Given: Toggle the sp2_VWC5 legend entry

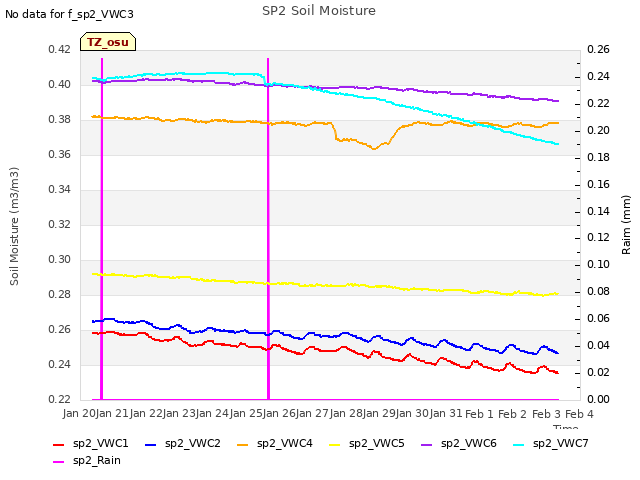Looking at the screenshot, I should [367, 443].
